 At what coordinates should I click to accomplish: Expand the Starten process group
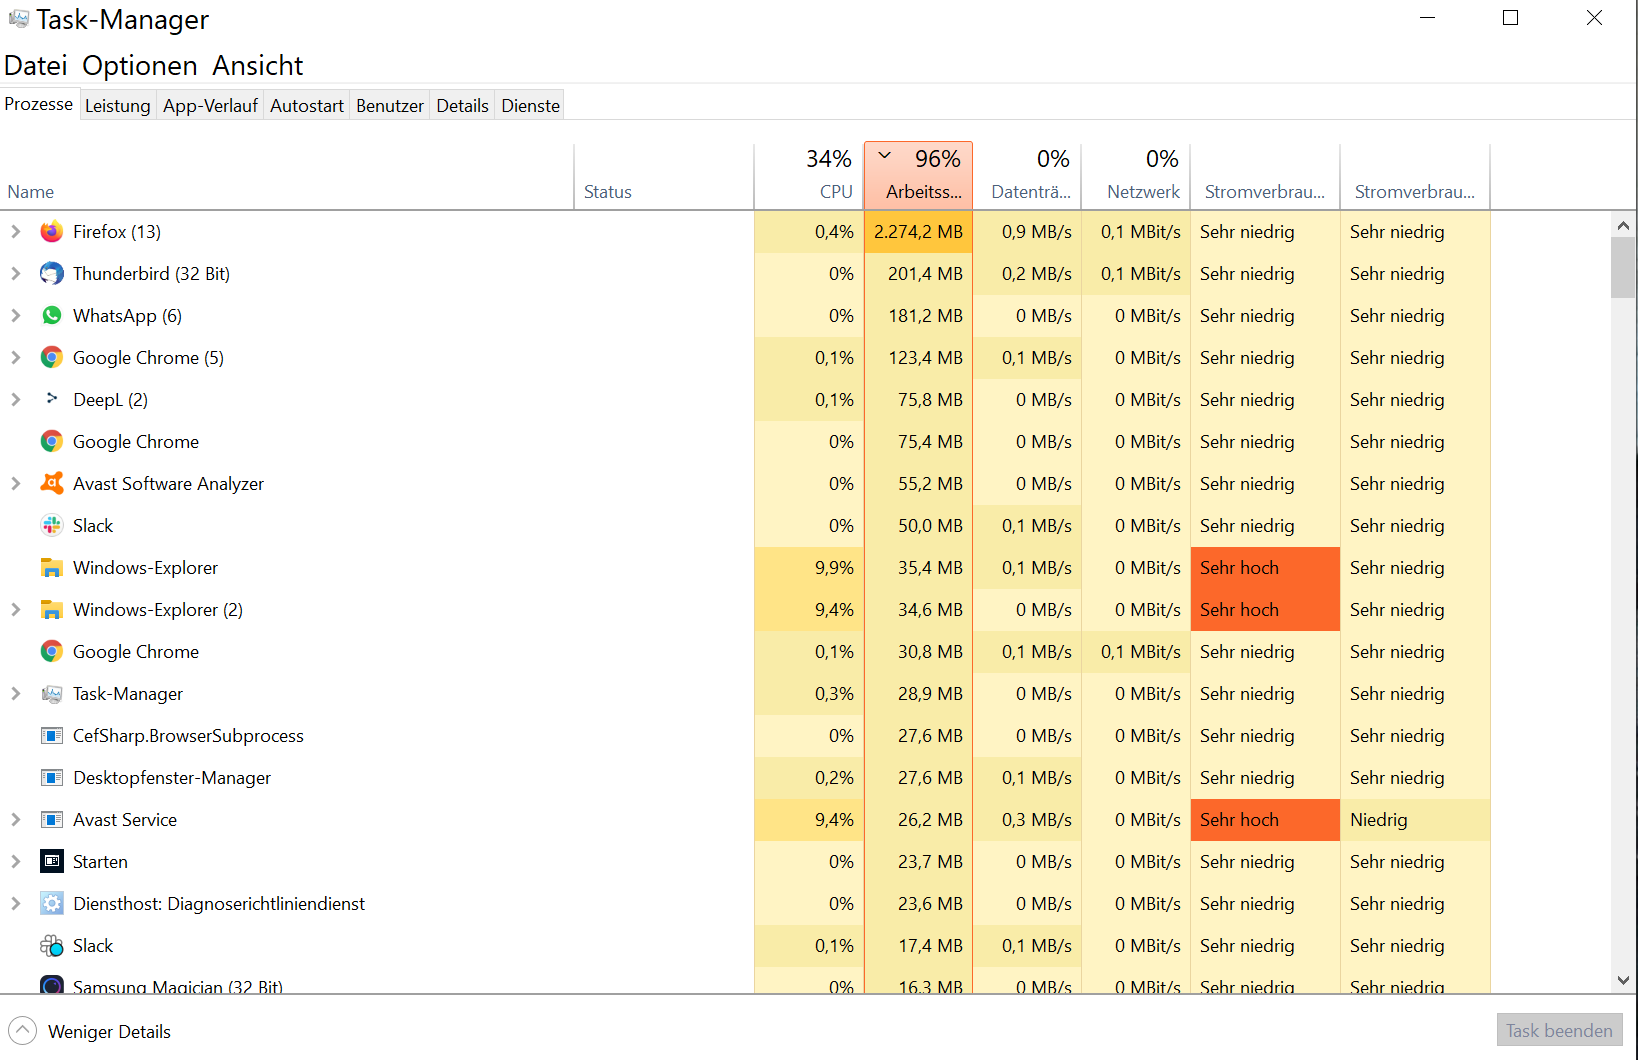coord(15,862)
